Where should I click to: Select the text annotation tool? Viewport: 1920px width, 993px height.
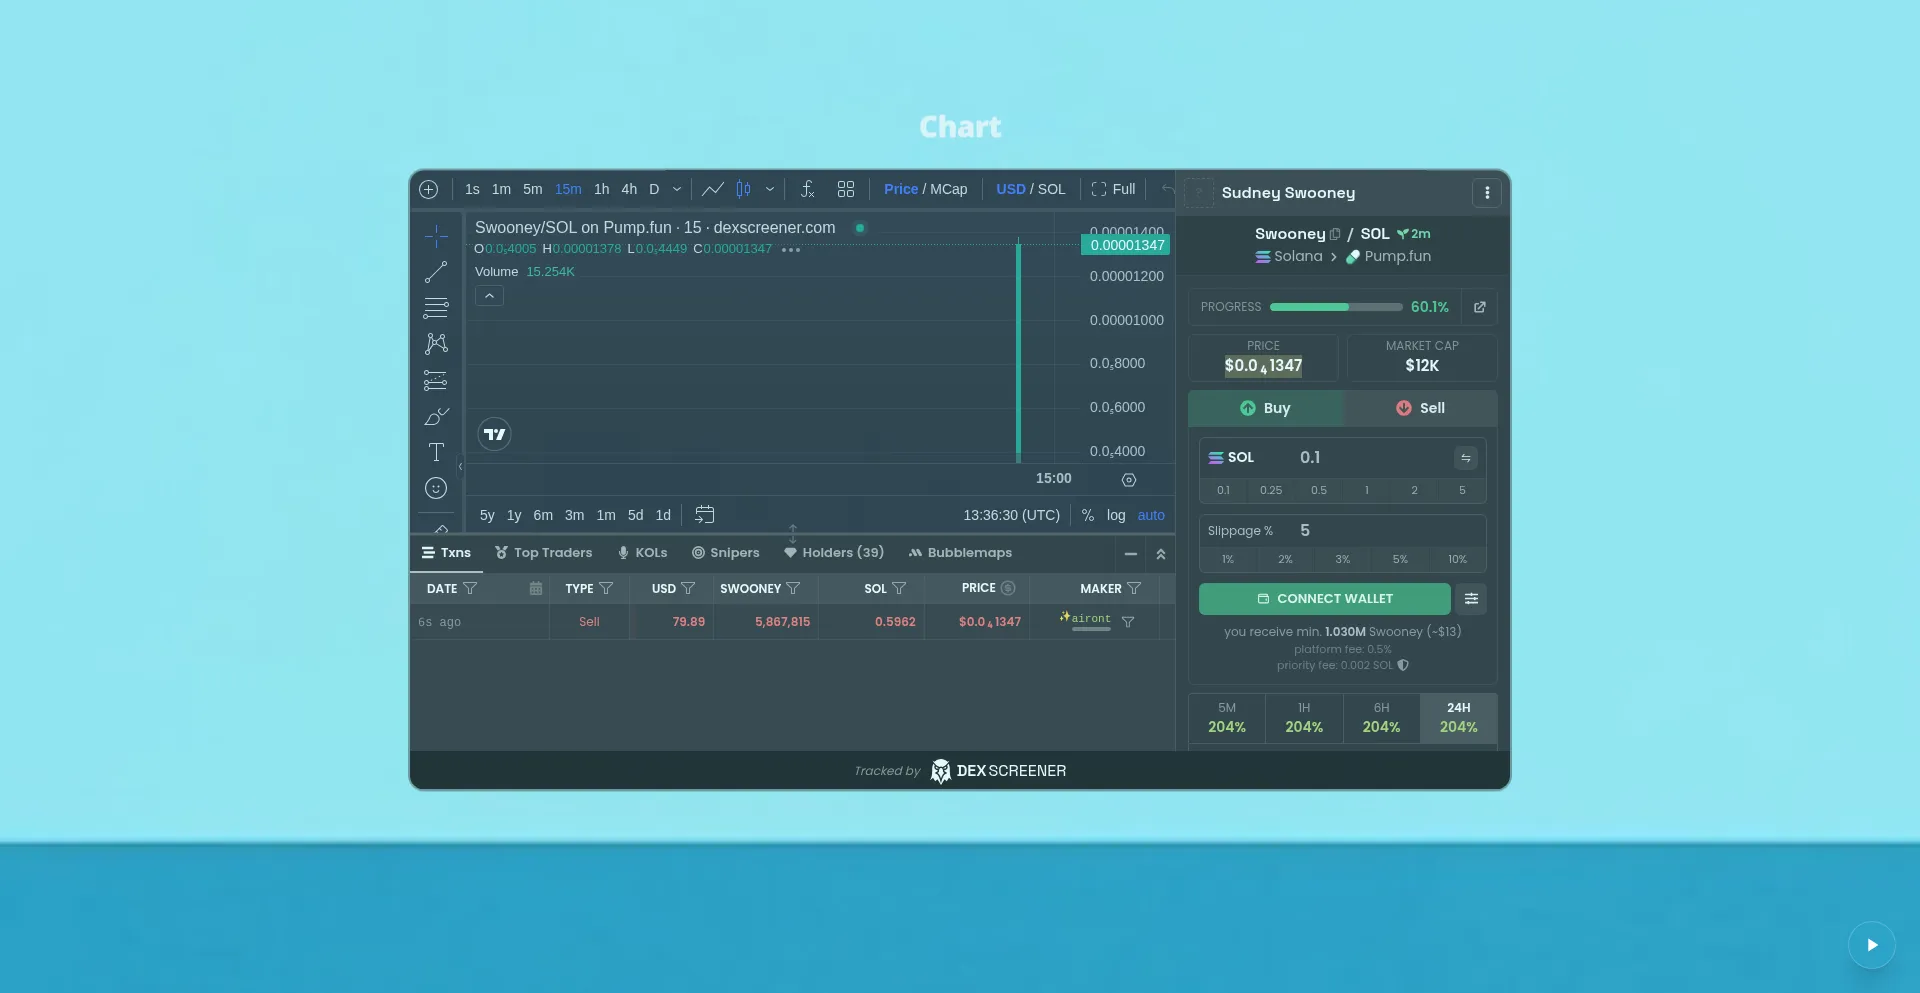point(436,452)
